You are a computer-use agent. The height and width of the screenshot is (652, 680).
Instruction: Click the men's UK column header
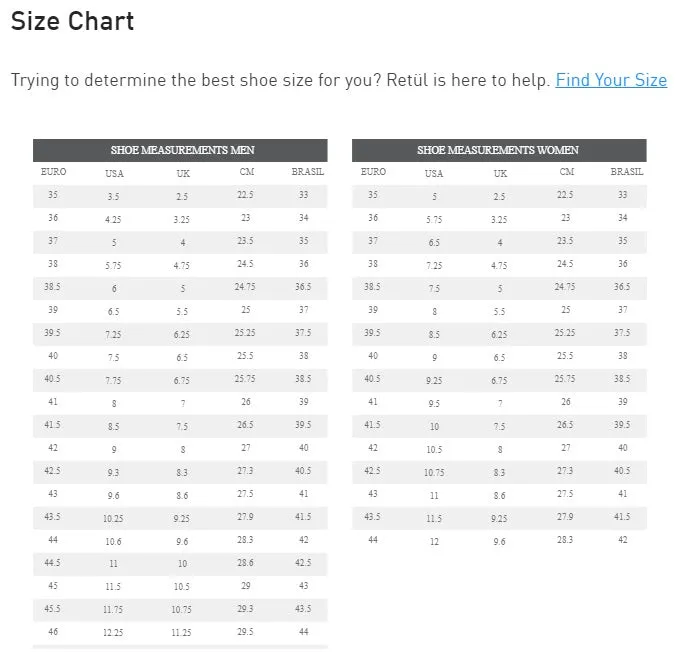click(x=183, y=174)
